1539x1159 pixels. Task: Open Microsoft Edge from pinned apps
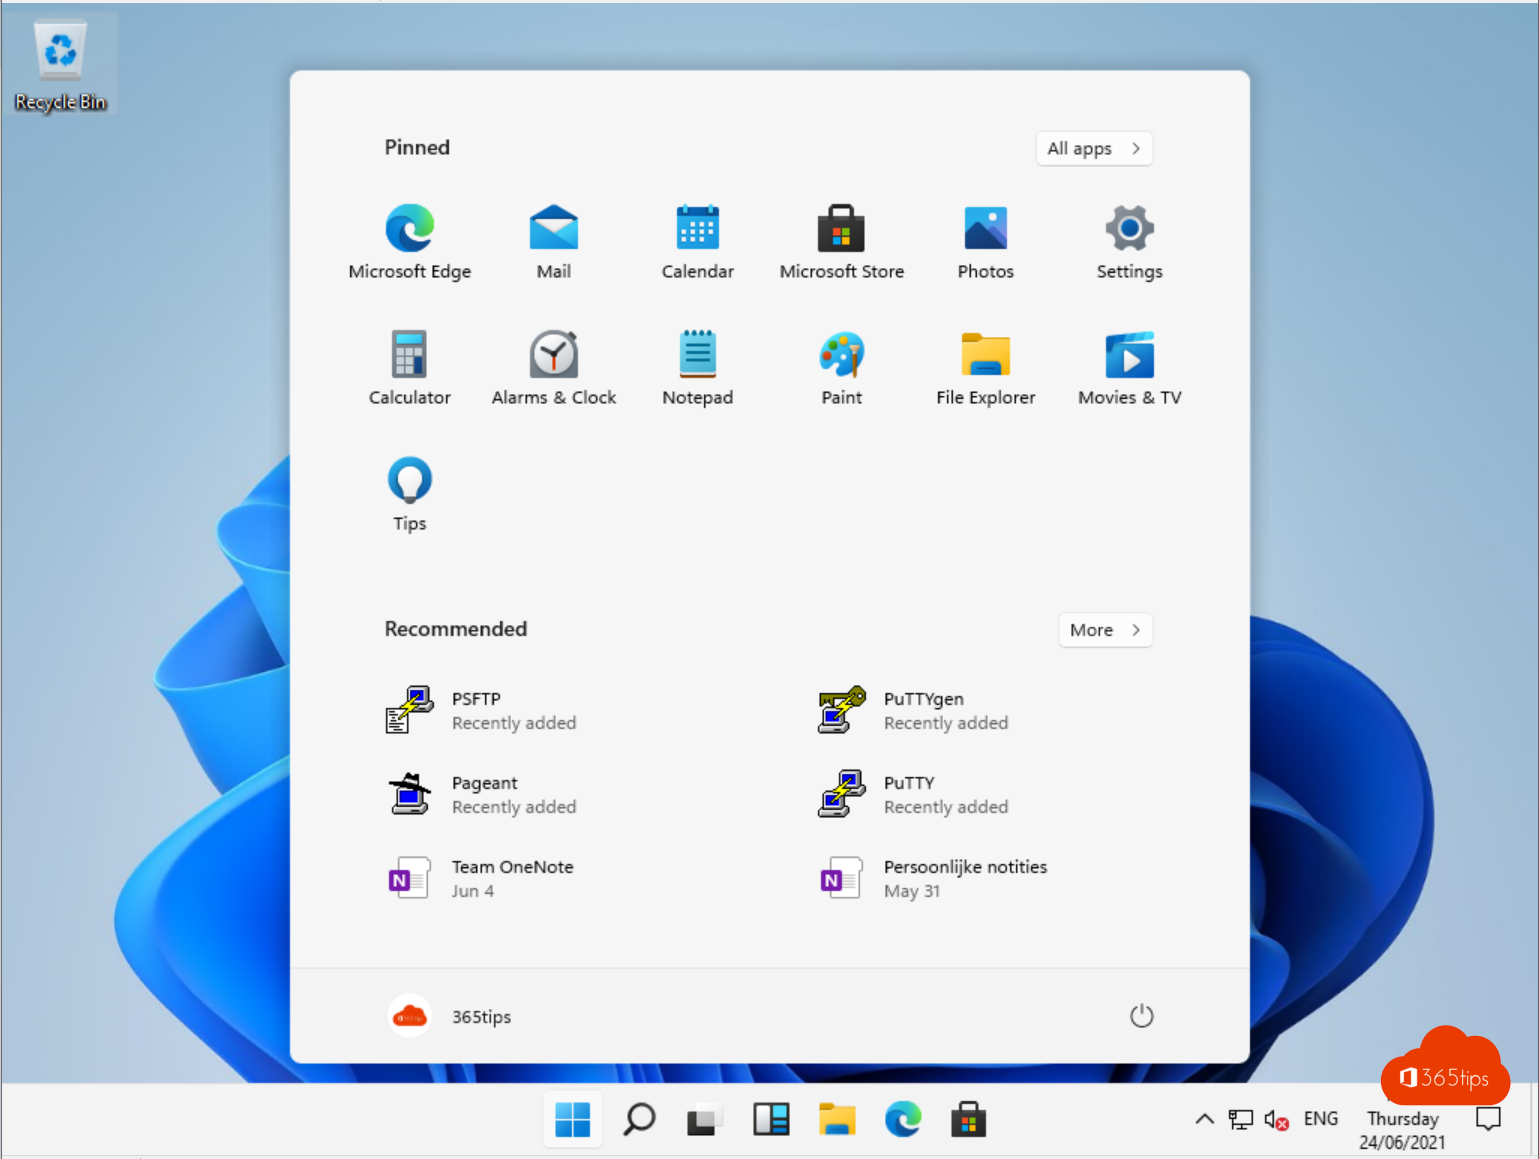[410, 240]
